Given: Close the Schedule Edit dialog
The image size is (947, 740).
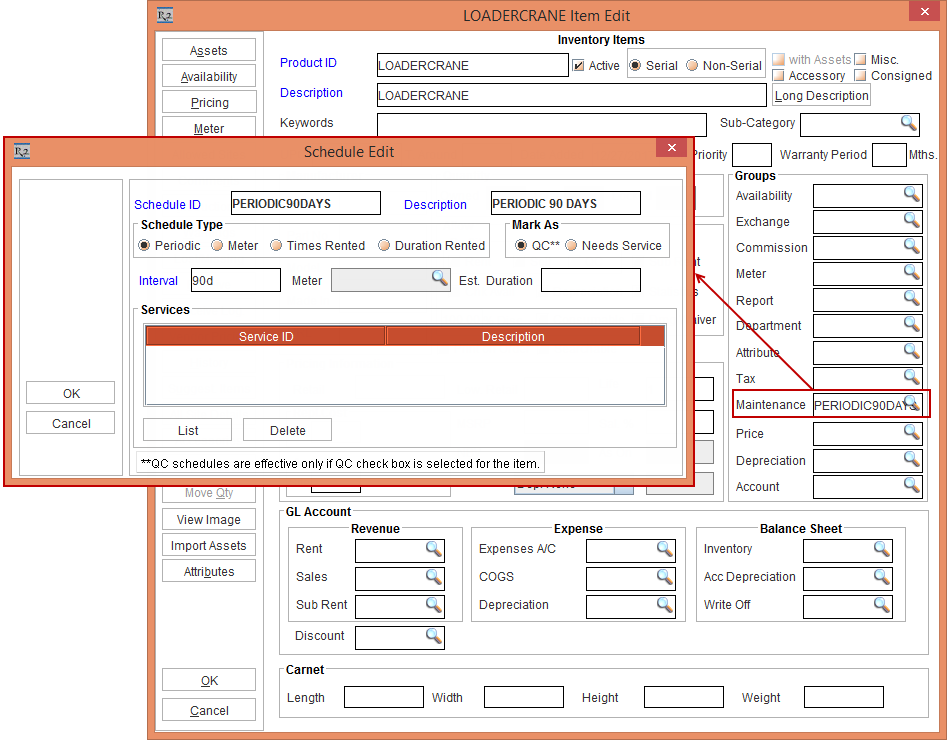Looking at the screenshot, I should coord(670,149).
